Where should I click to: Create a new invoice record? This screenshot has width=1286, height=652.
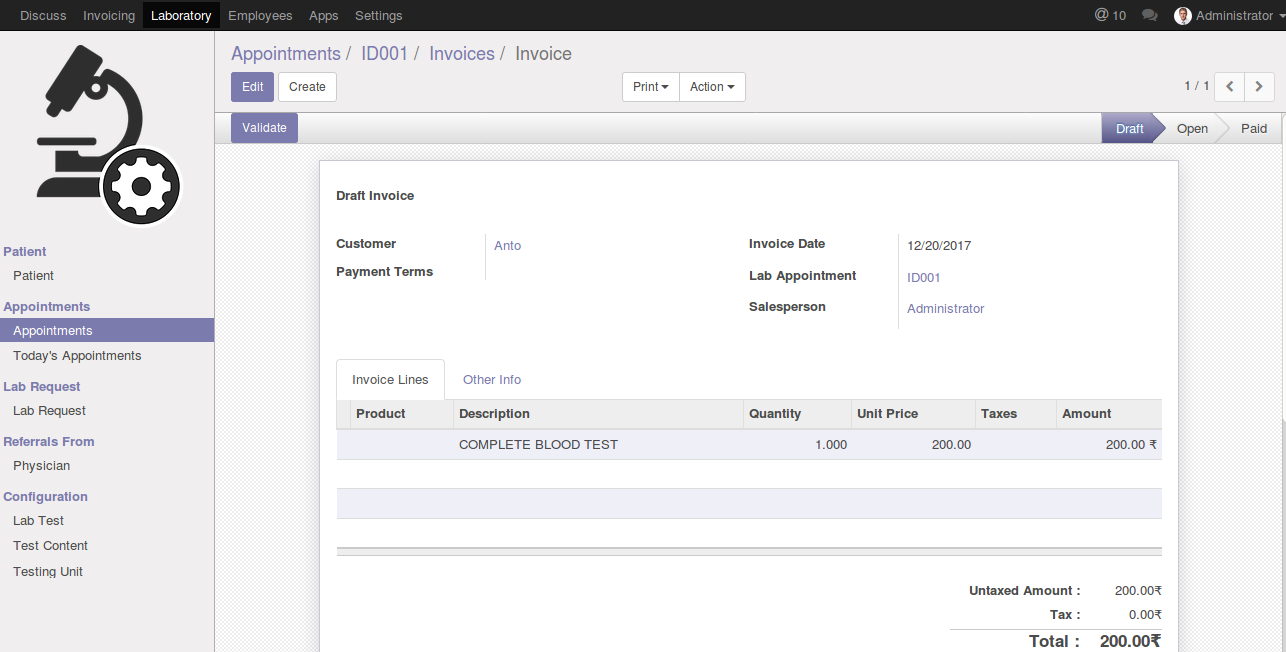click(x=307, y=87)
